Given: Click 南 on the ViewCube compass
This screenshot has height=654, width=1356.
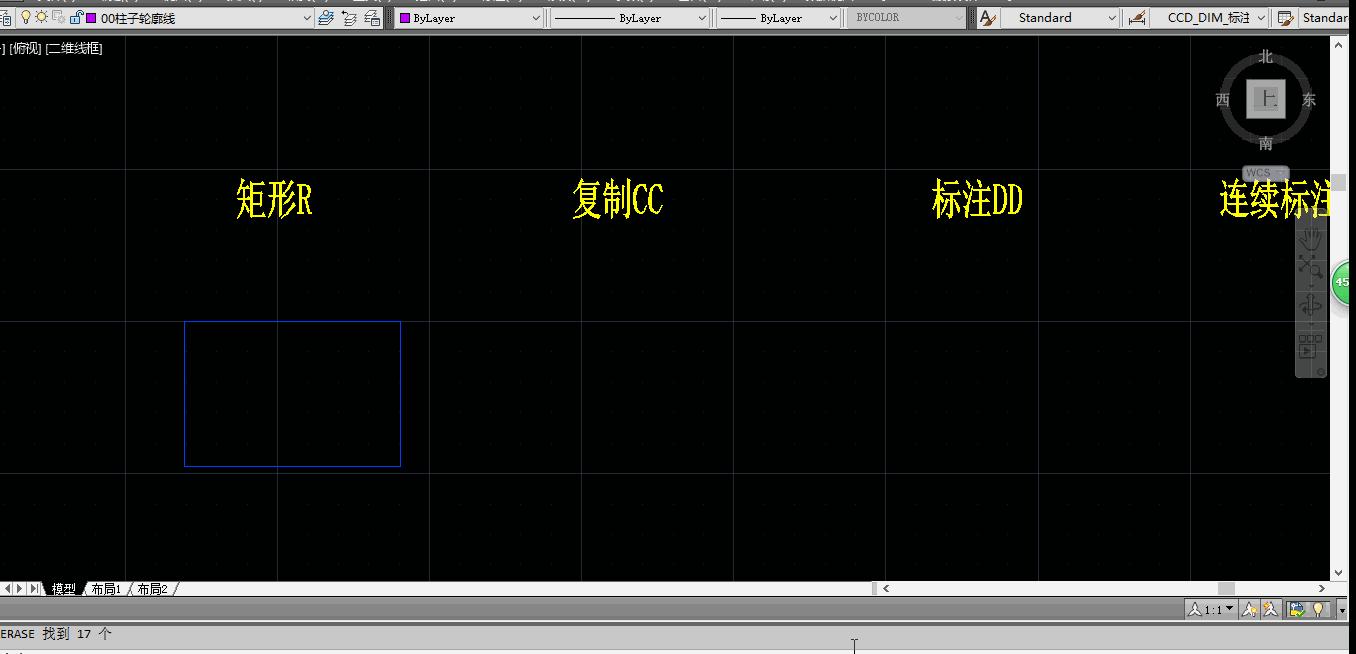Looking at the screenshot, I should click(x=1266, y=143).
